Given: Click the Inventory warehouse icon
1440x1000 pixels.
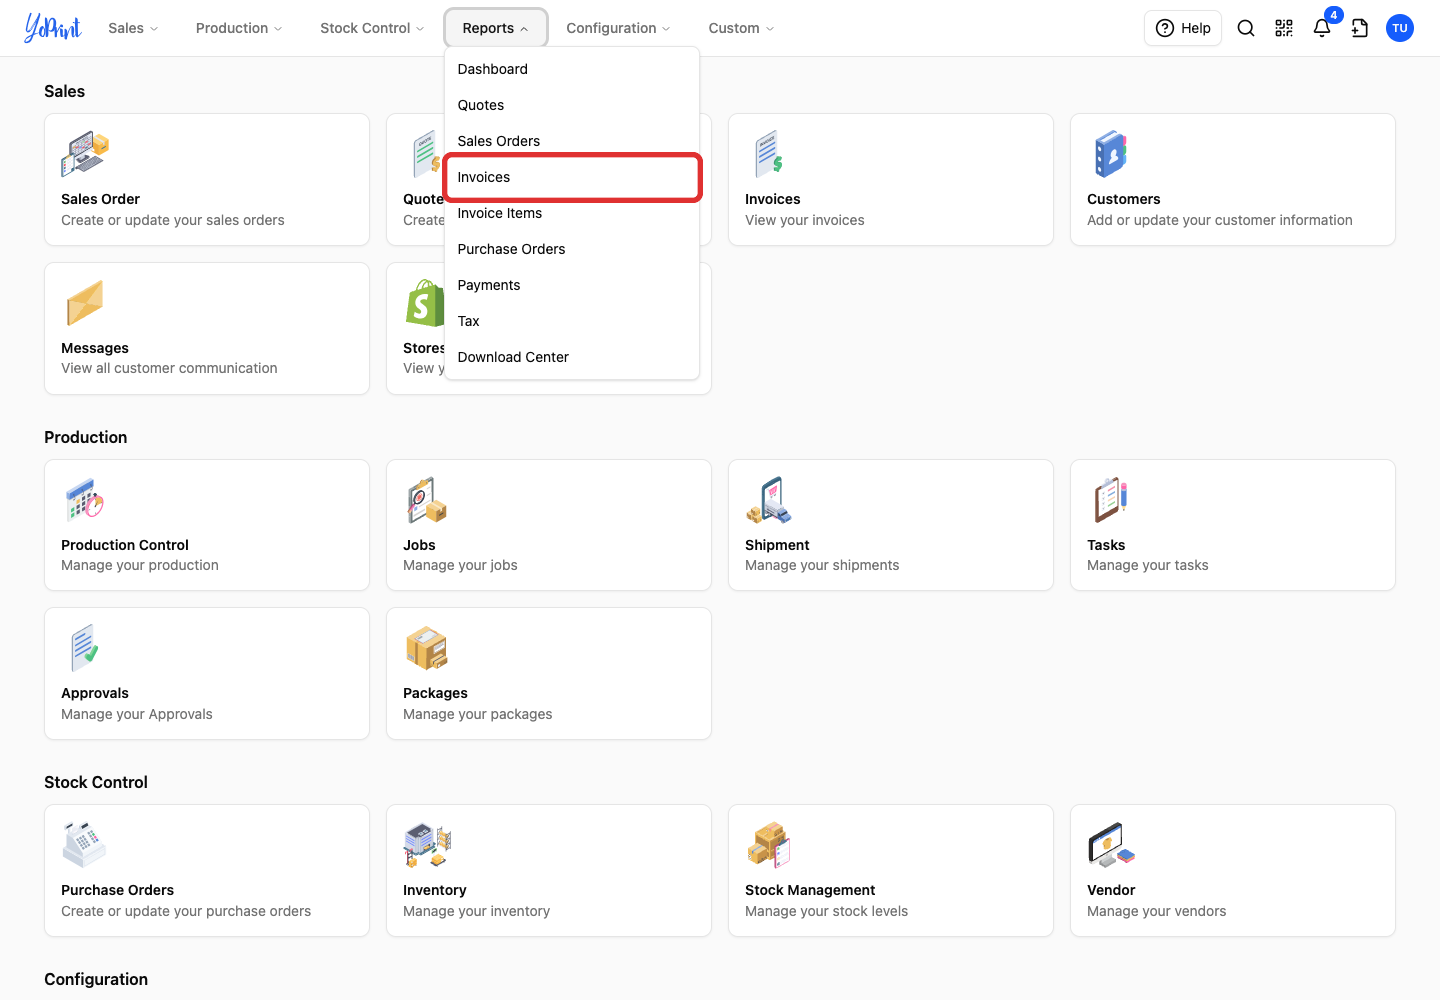Looking at the screenshot, I should pyautogui.click(x=427, y=845).
